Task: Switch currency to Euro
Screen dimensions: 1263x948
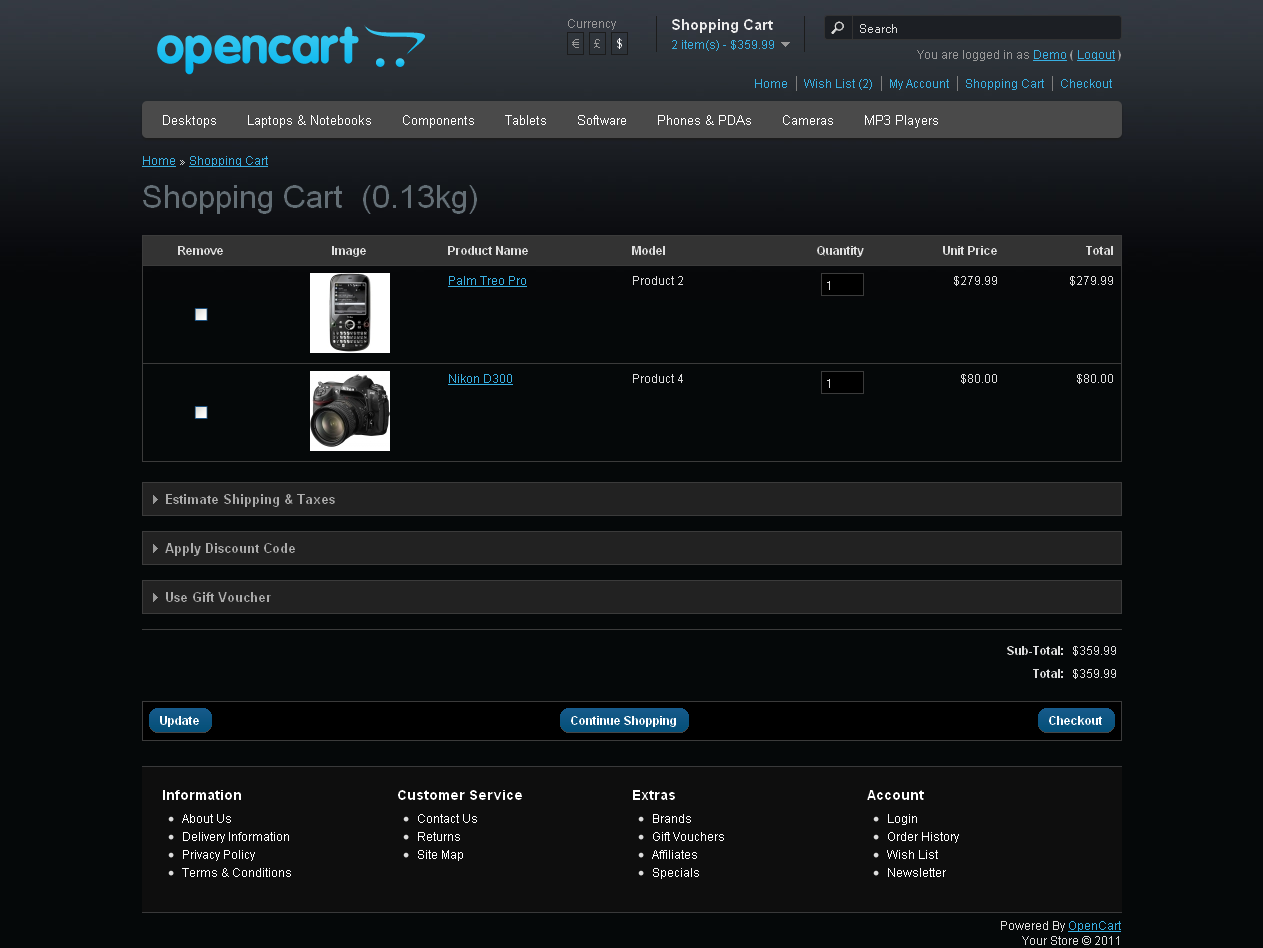Action: [x=575, y=44]
